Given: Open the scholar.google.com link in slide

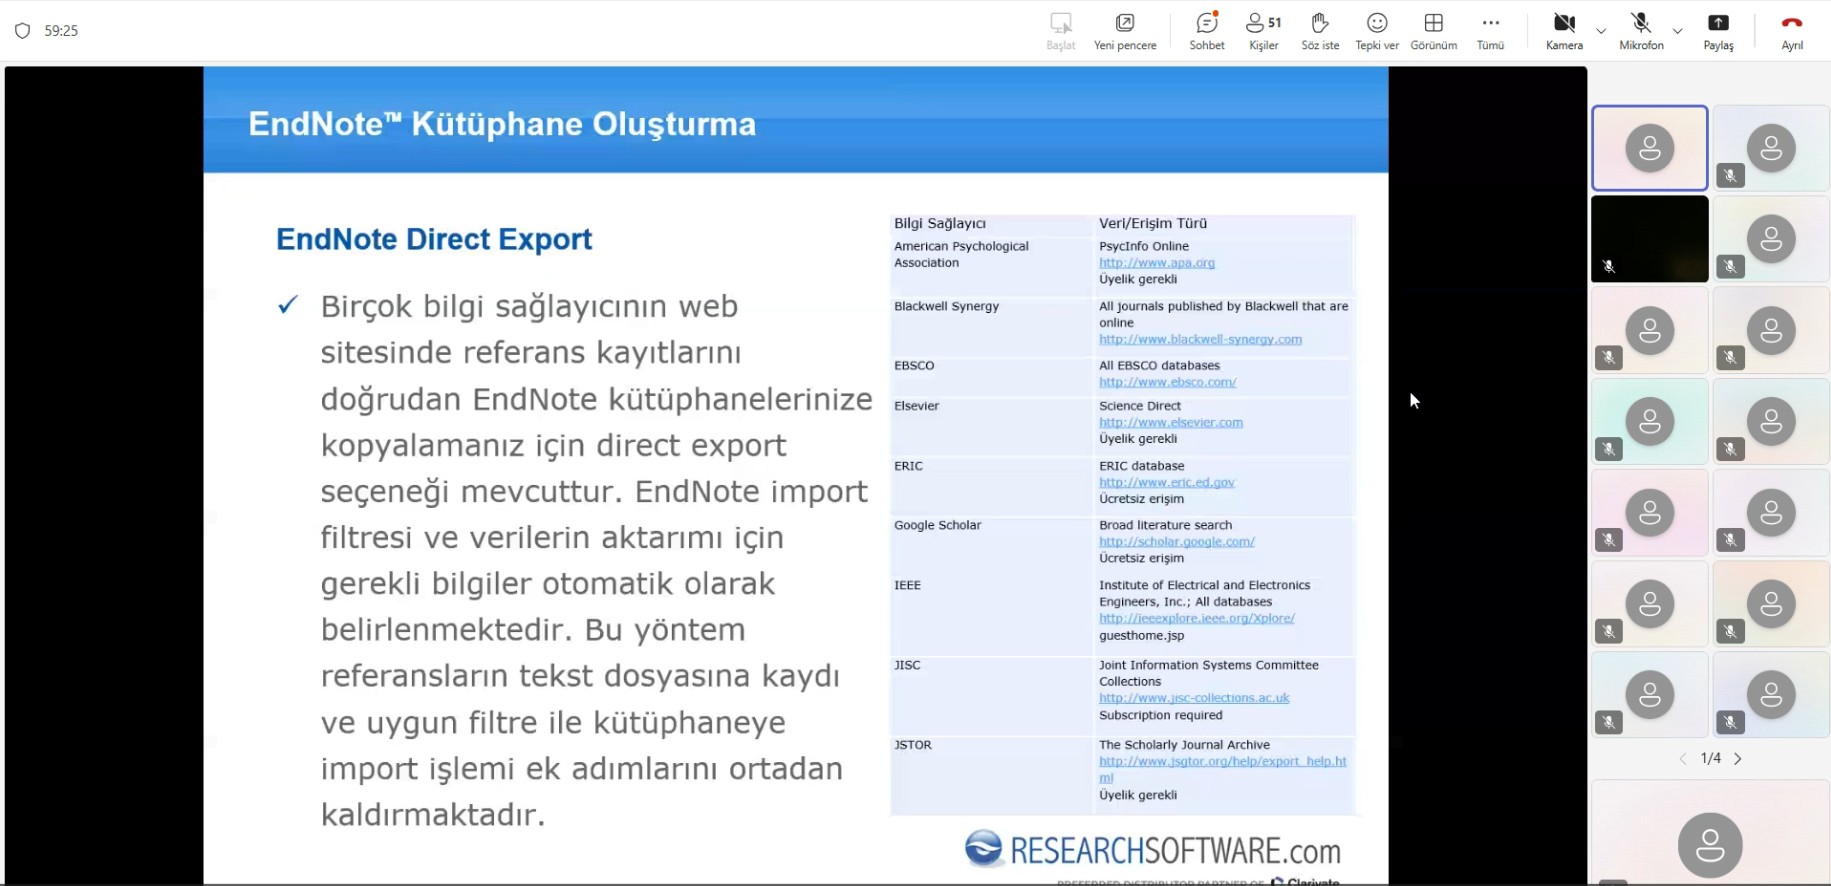Looking at the screenshot, I should (x=1176, y=542).
